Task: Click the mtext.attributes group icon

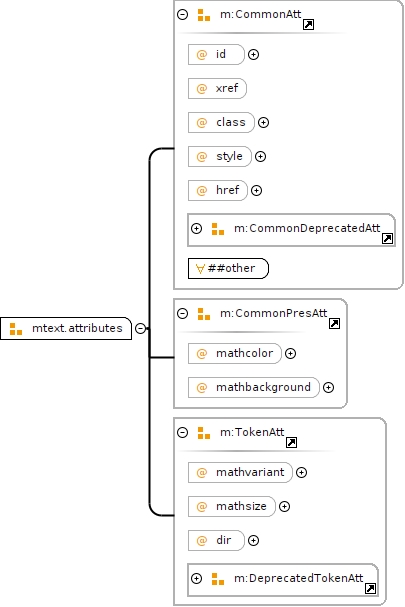Action: point(16,329)
